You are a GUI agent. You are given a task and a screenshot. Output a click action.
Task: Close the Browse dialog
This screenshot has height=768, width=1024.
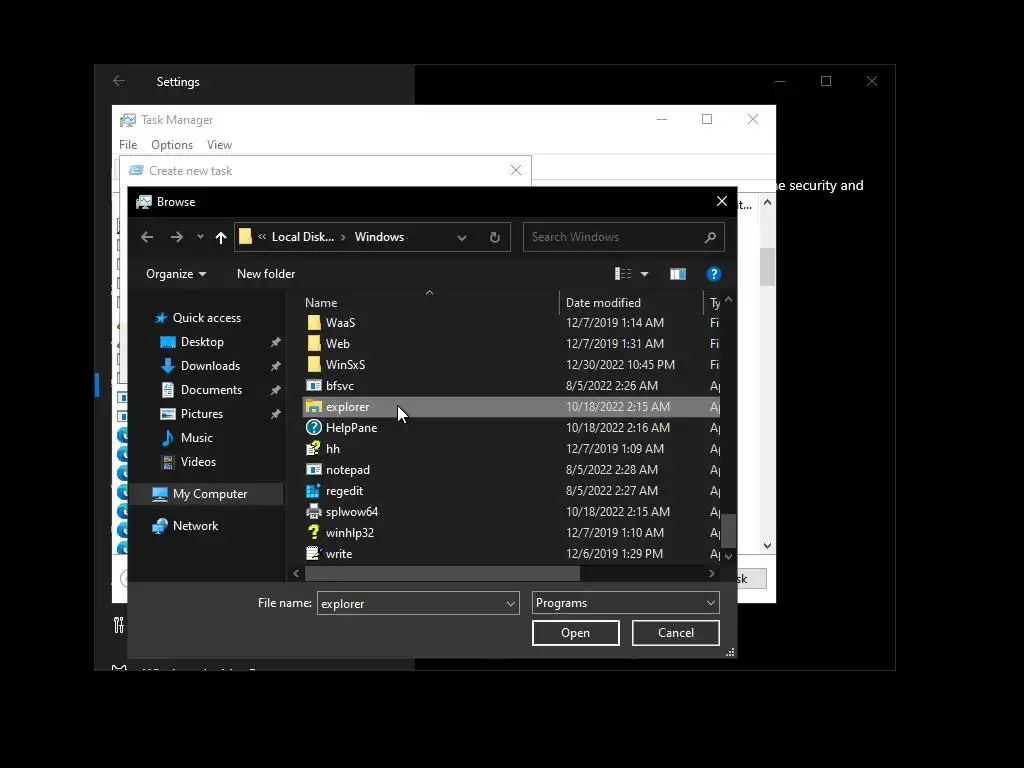point(722,201)
